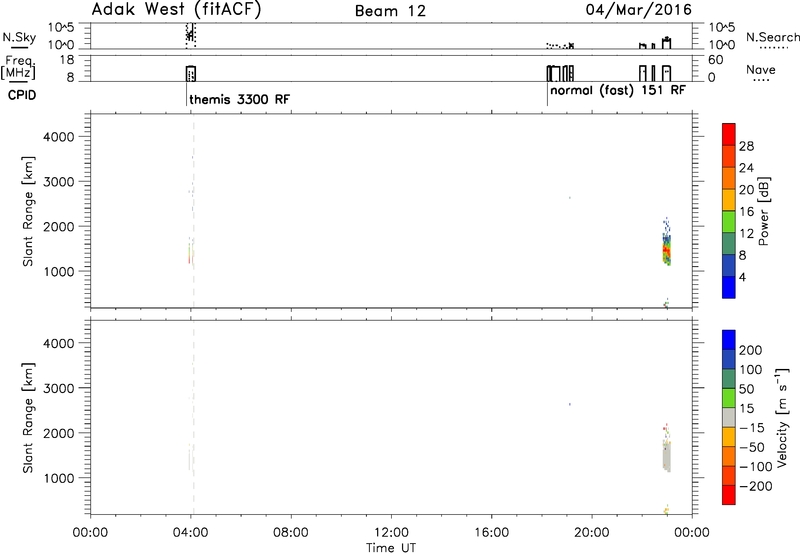Click the "04:00" time tick label

(191, 533)
